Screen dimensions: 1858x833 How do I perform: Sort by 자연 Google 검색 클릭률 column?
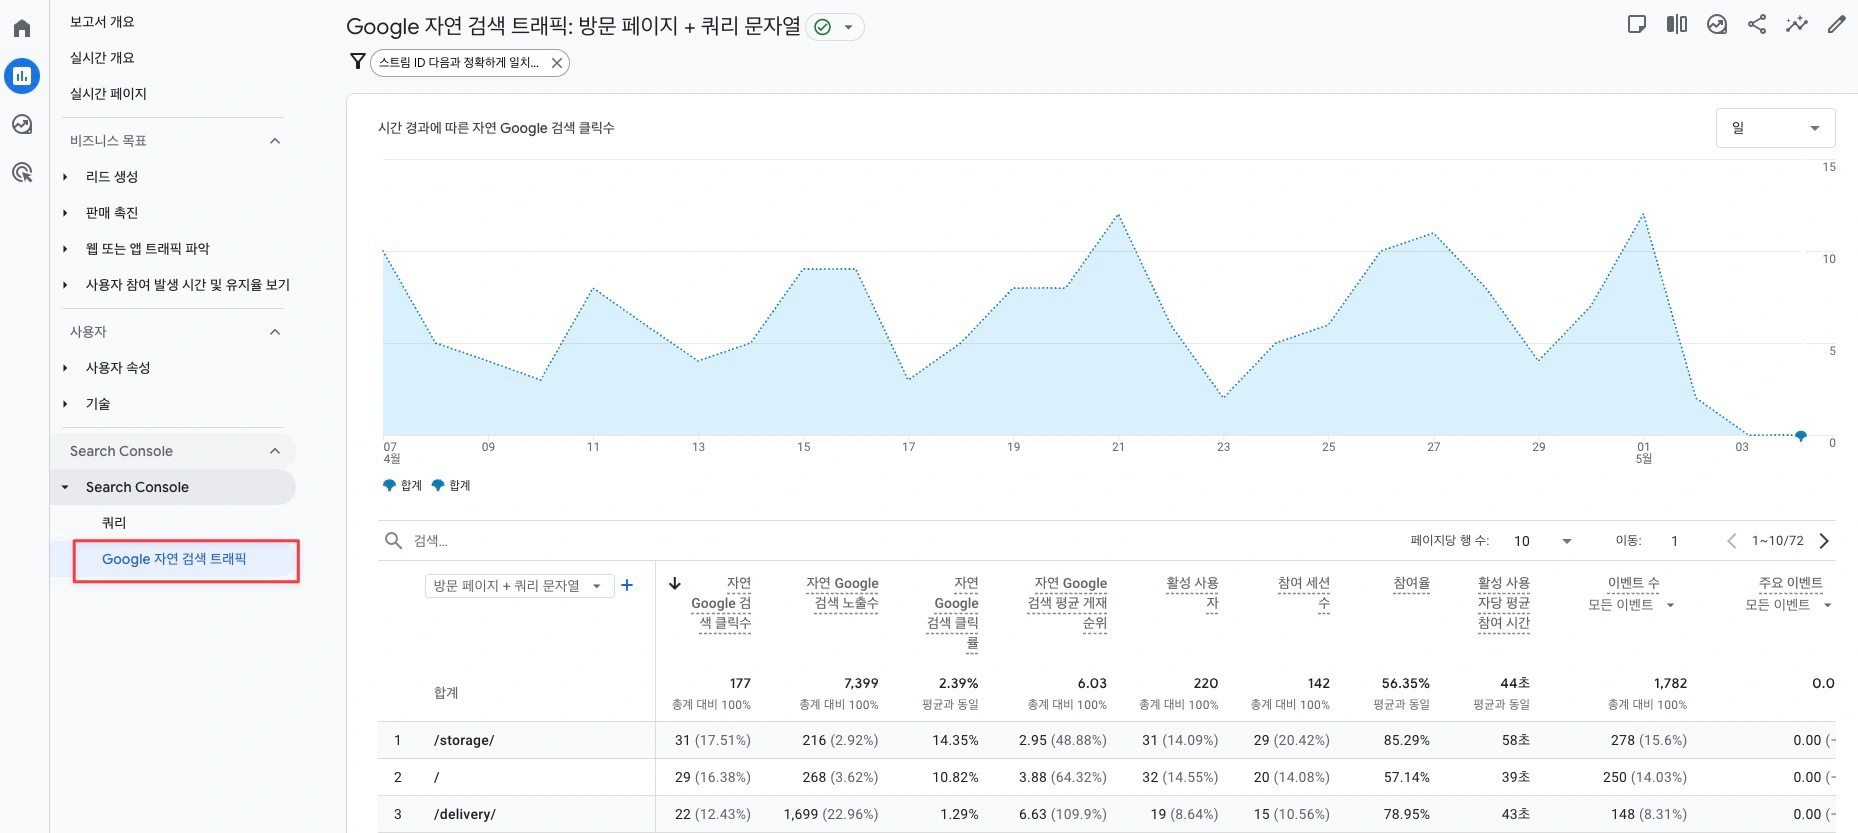point(952,613)
